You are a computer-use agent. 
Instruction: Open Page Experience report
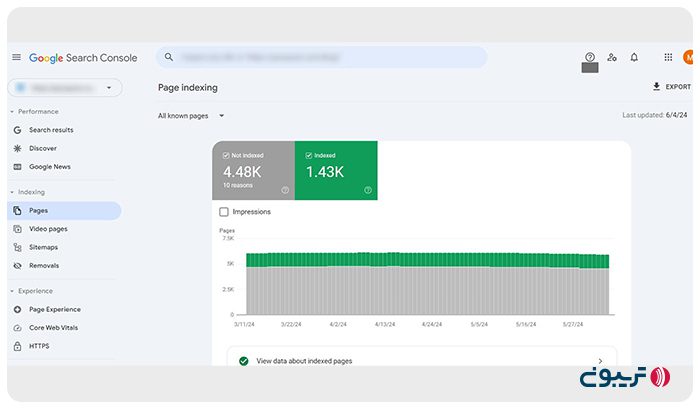[x=55, y=309]
